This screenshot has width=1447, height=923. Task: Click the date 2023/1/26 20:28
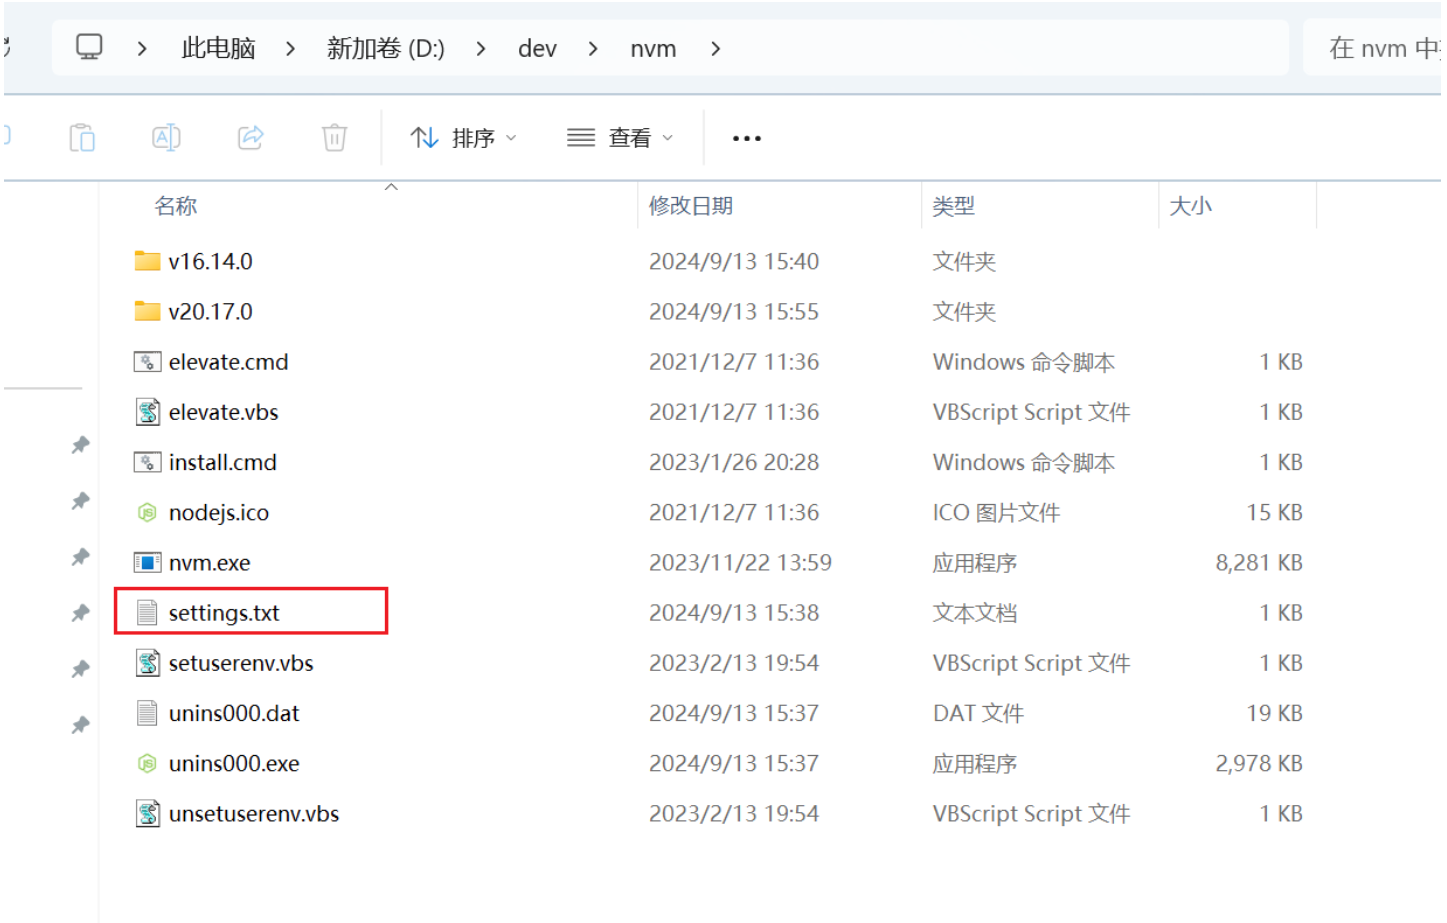[734, 462]
